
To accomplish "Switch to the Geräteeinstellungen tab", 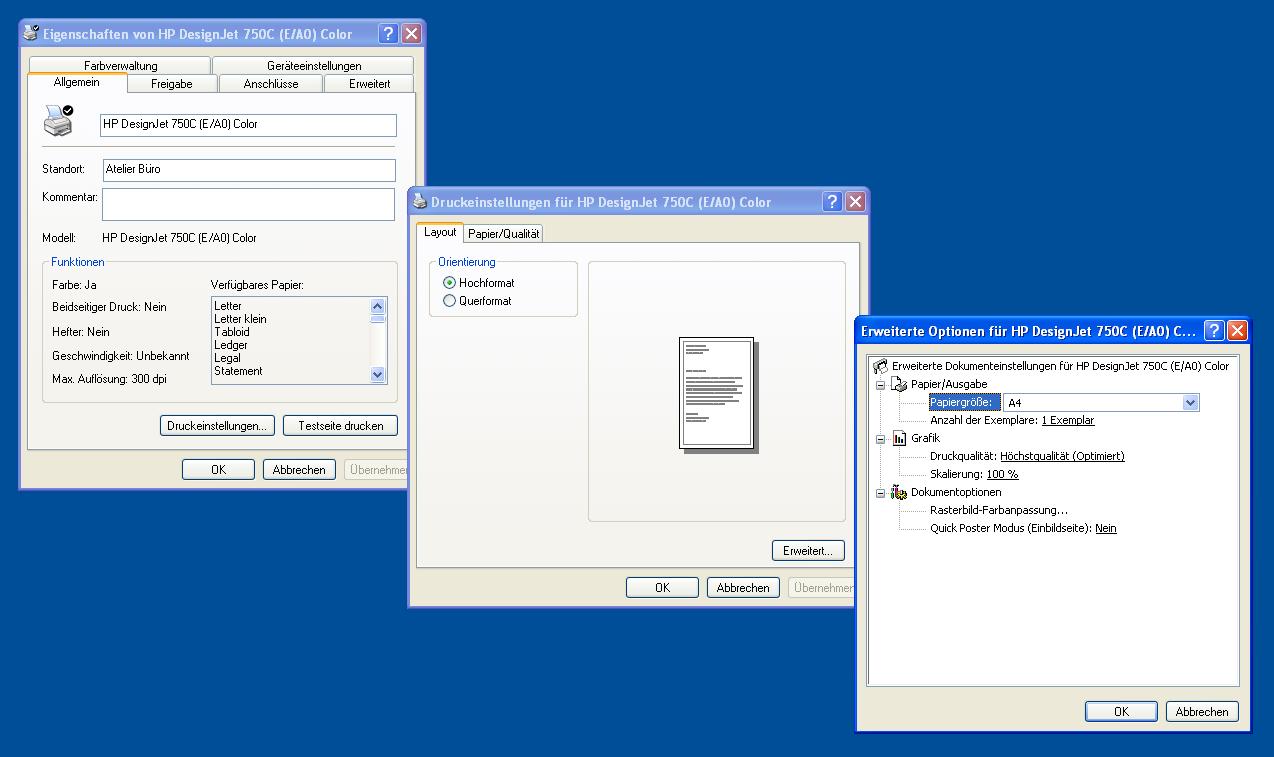I will 314,66.
